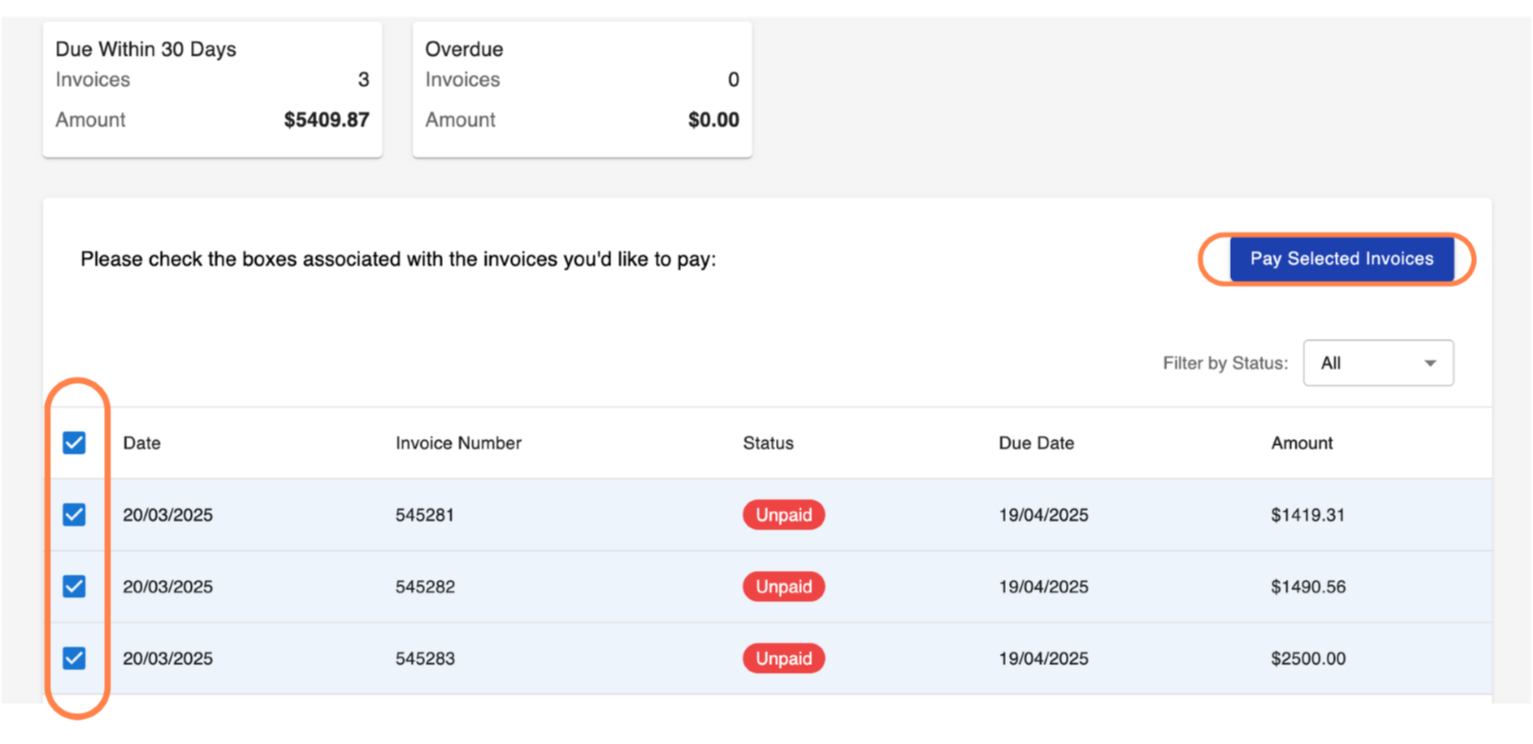Uncheck the select-all checkbox in table header
The image size is (1533, 744).
(x=74, y=443)
